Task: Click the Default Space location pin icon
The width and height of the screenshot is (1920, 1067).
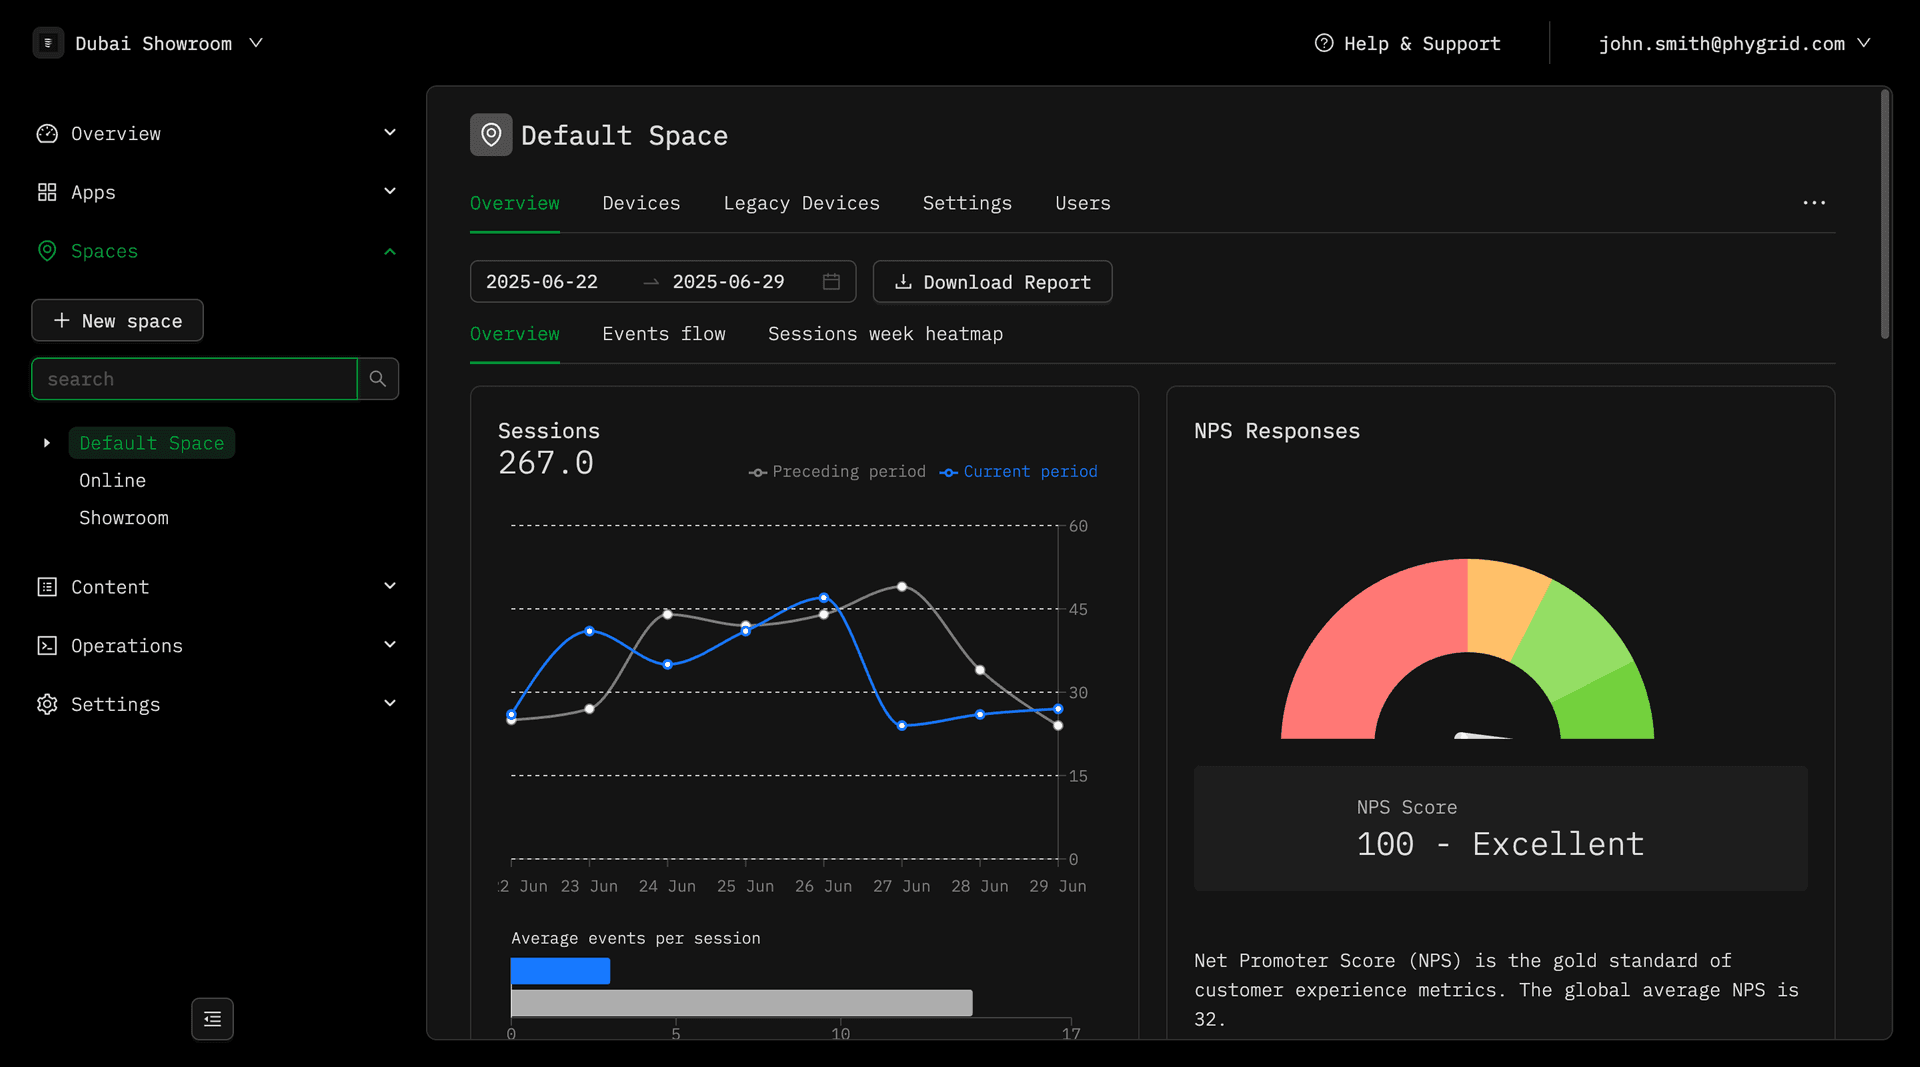Action: 491,135
